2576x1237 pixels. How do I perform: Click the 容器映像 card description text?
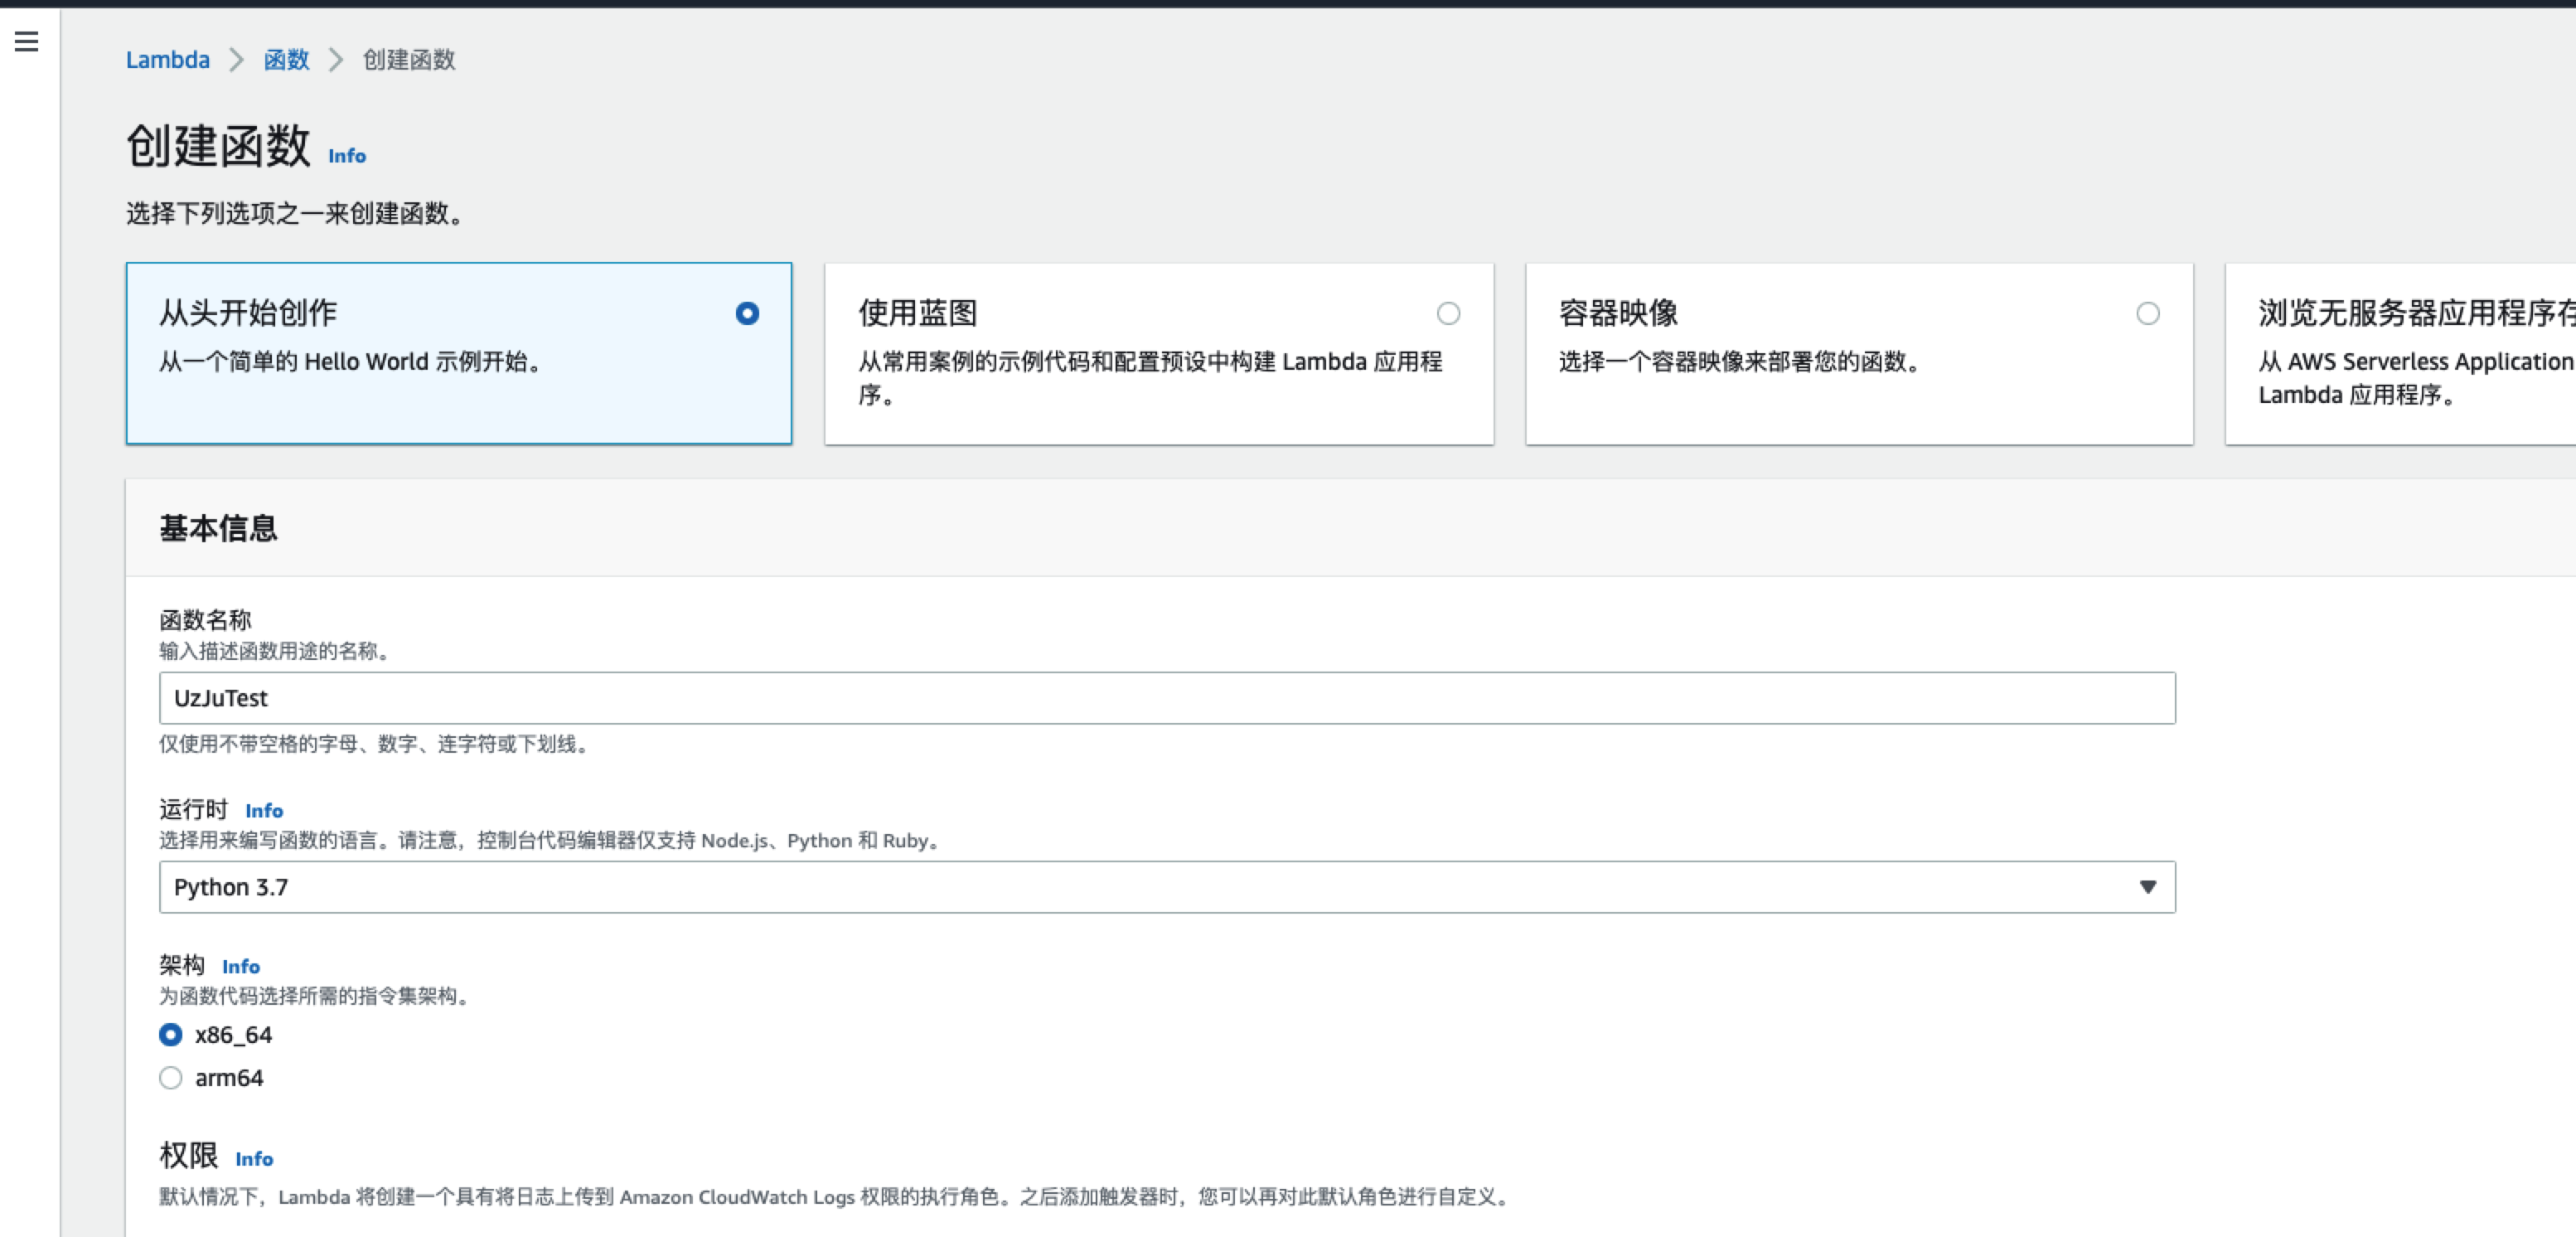(1740, 362)
